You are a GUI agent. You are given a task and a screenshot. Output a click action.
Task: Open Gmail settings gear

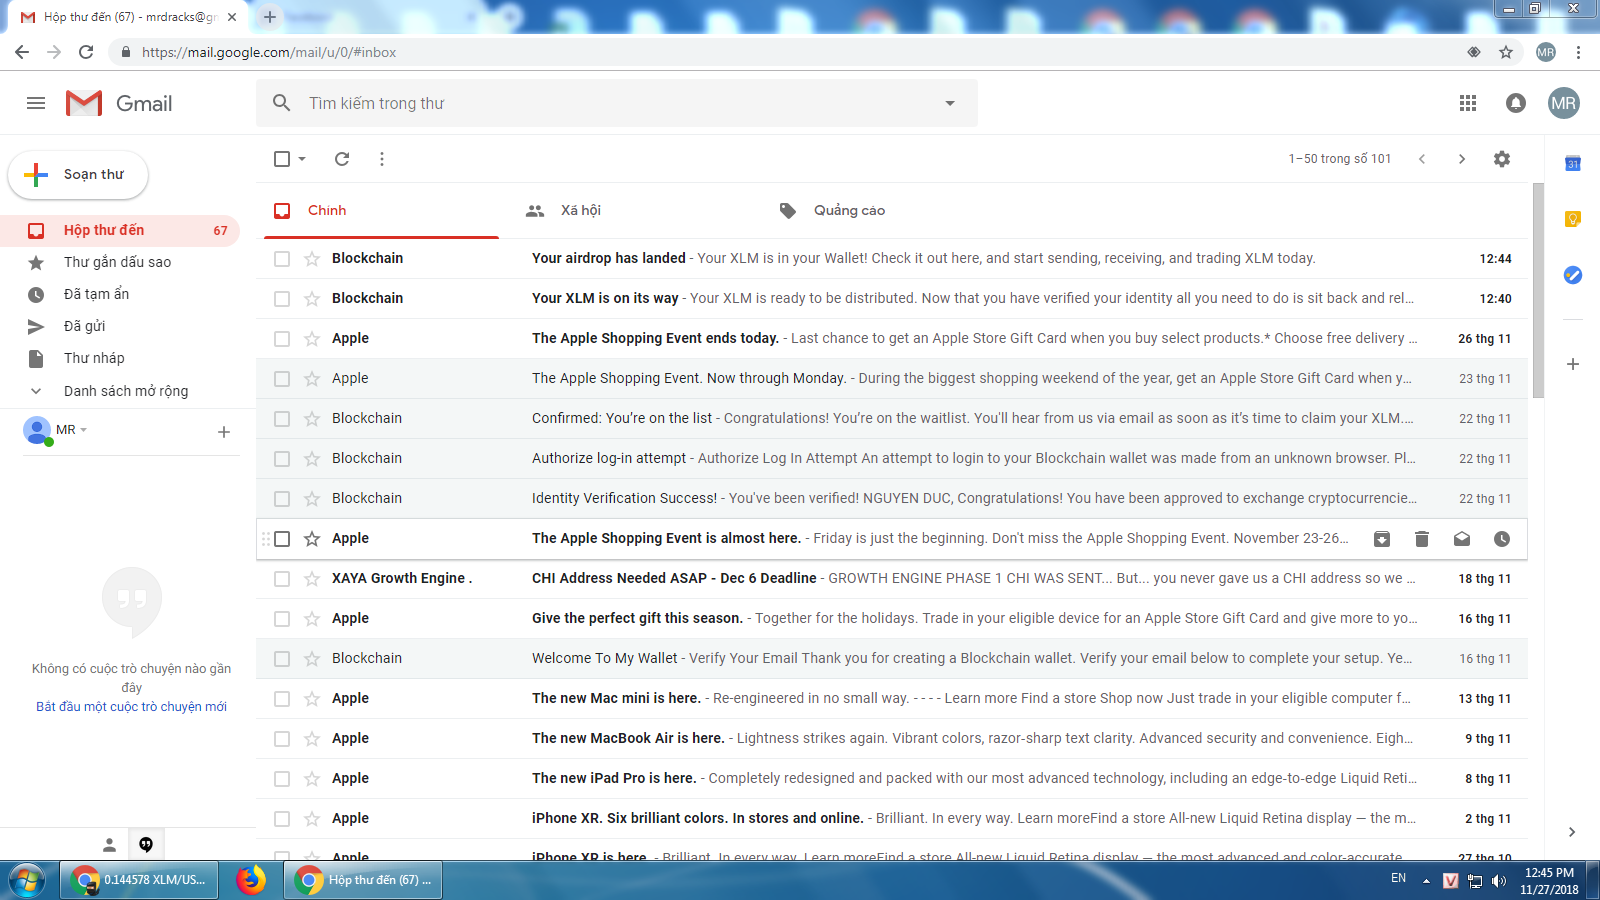click(x=1501, y=159)
